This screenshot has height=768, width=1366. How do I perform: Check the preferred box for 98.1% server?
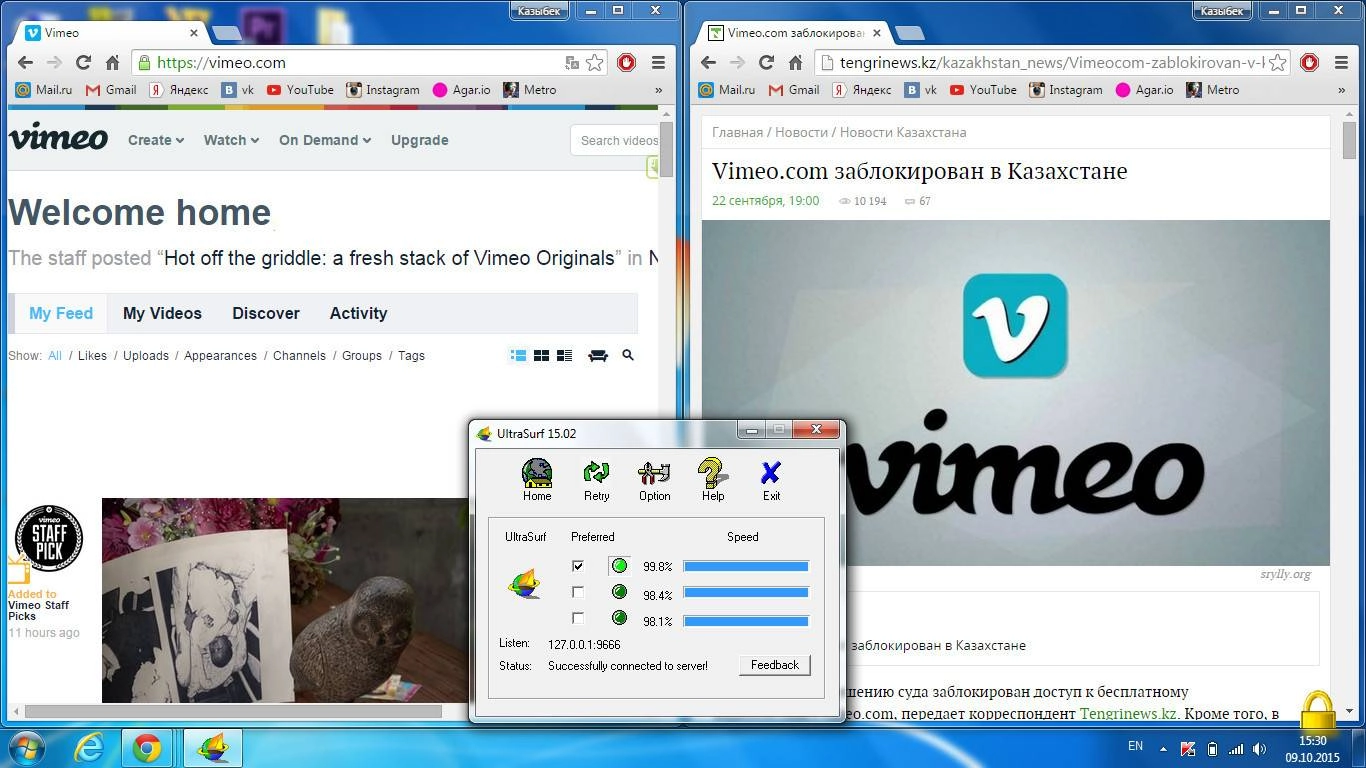tap(577, 618)
